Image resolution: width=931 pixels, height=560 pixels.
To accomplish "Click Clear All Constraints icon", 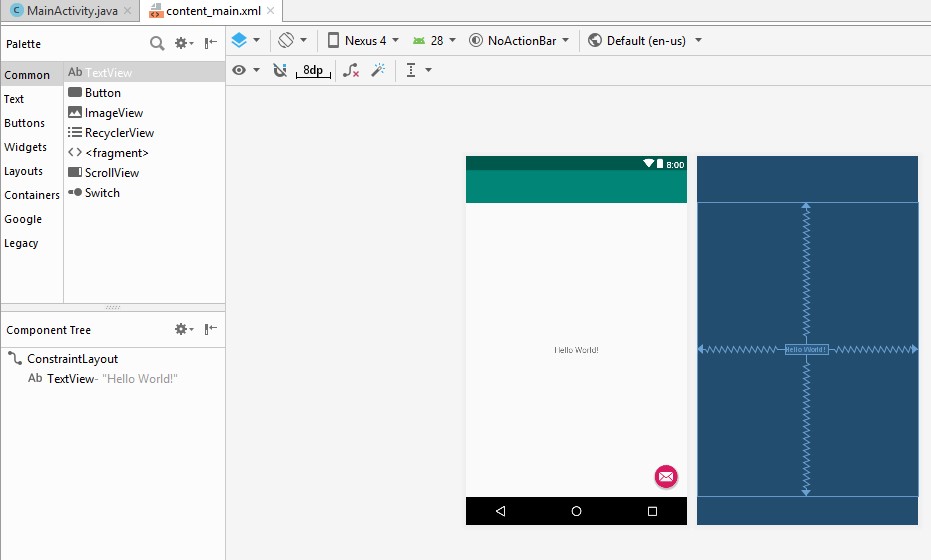I will coord(351,70).
